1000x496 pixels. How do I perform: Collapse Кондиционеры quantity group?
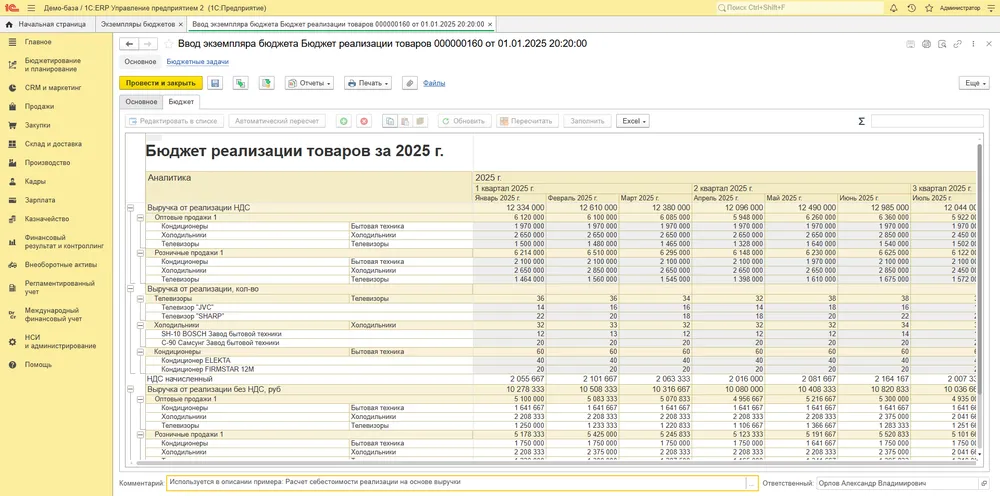[x=140, y=352]
